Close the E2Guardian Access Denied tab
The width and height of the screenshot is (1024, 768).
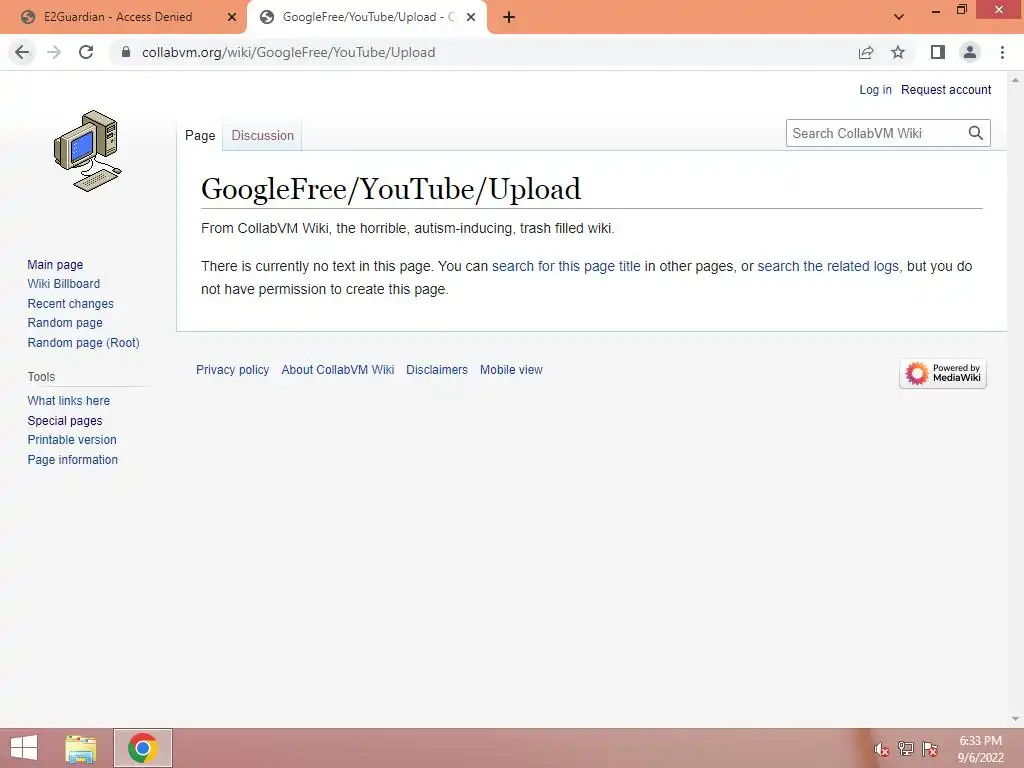[x=232, y=17]
